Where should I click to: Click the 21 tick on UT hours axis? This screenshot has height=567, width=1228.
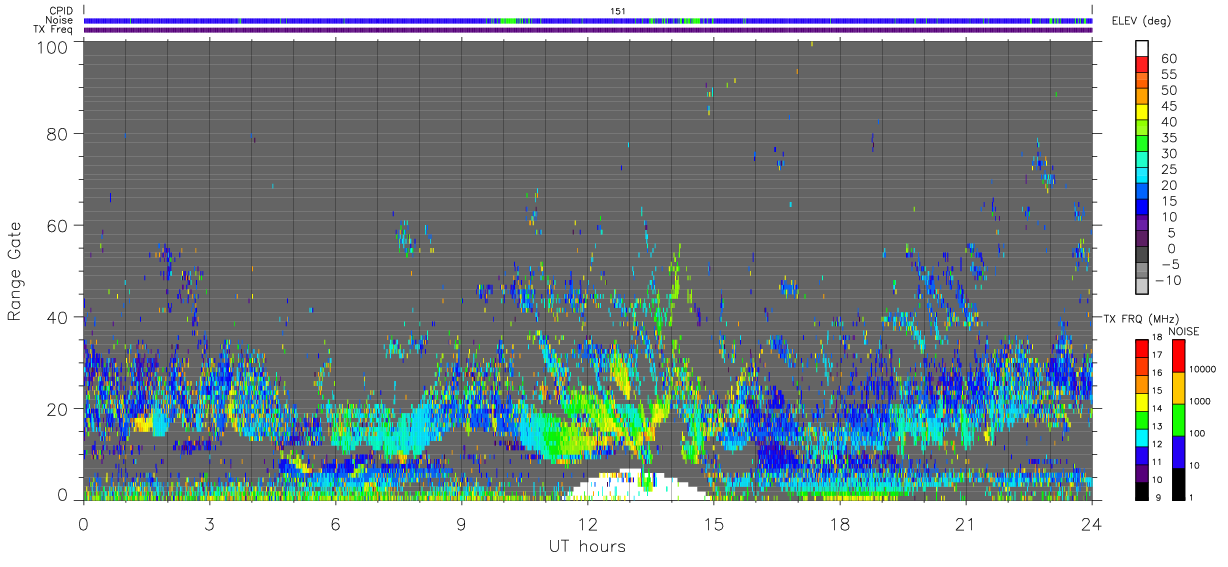(x=965, y=523)
